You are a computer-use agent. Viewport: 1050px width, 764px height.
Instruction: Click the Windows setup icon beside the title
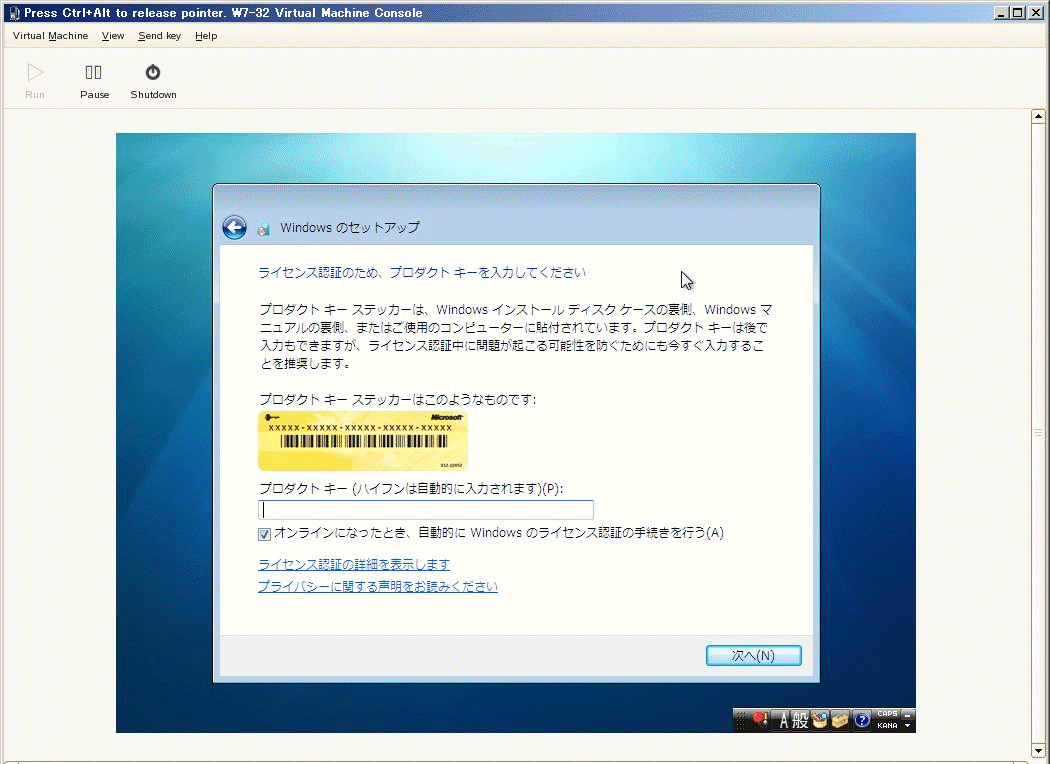[x=264, y=228]
